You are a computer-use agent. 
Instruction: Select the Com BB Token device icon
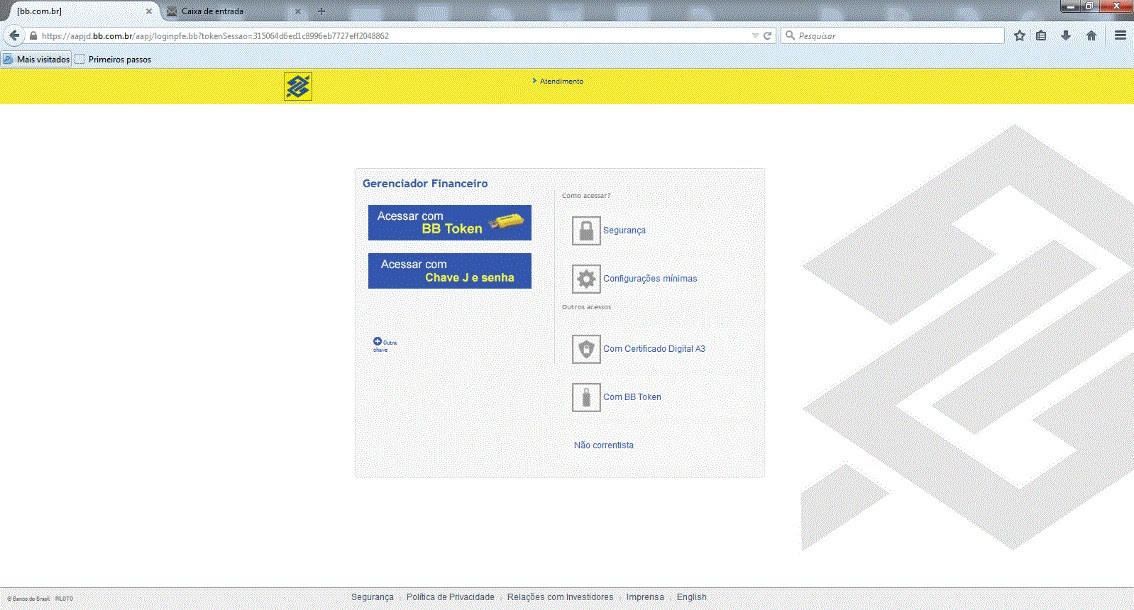tap(586, 397)
